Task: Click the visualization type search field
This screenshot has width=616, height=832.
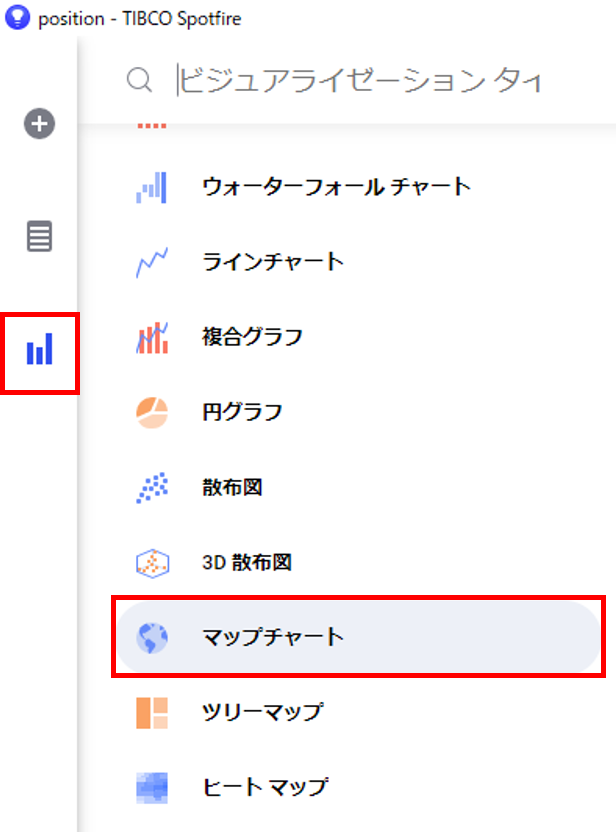Action: click(360, 81)
